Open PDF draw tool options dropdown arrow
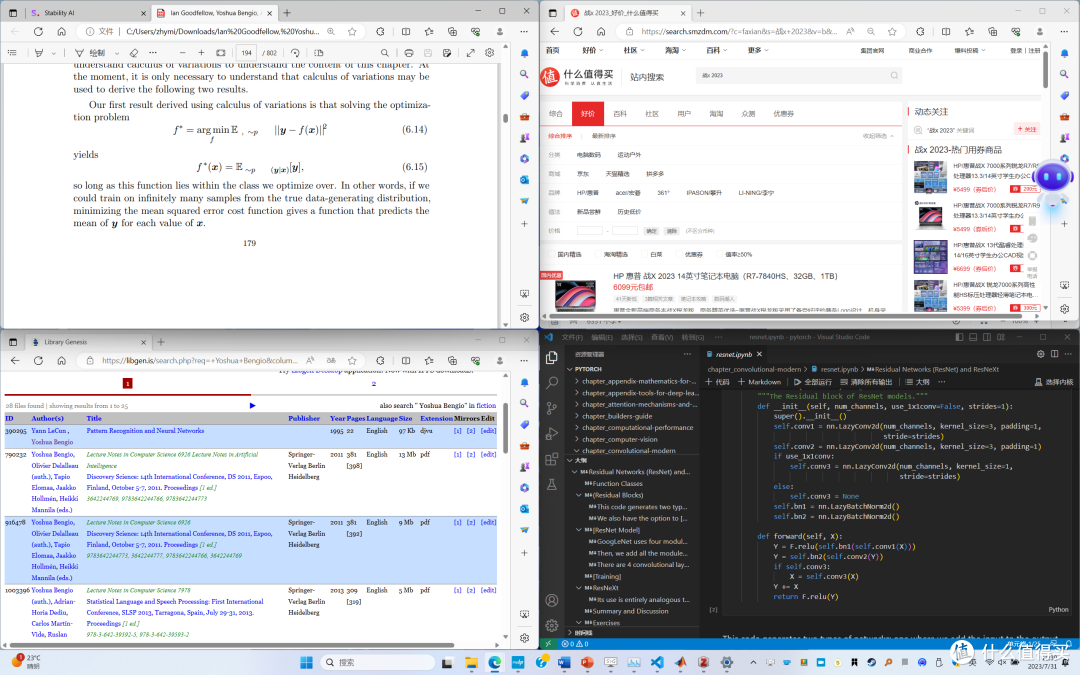This screenshot has width=1080, height=675. [x=116, y=53]
